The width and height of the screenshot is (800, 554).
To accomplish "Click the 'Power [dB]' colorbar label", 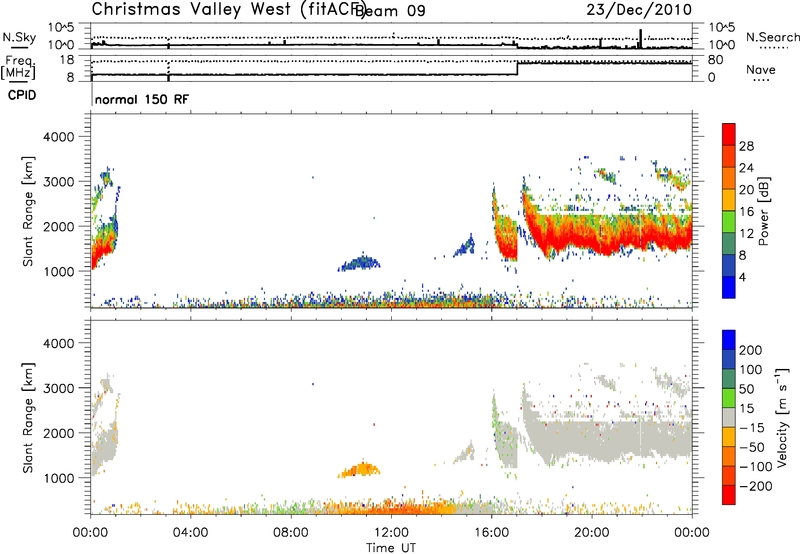I will coord(764,211).
